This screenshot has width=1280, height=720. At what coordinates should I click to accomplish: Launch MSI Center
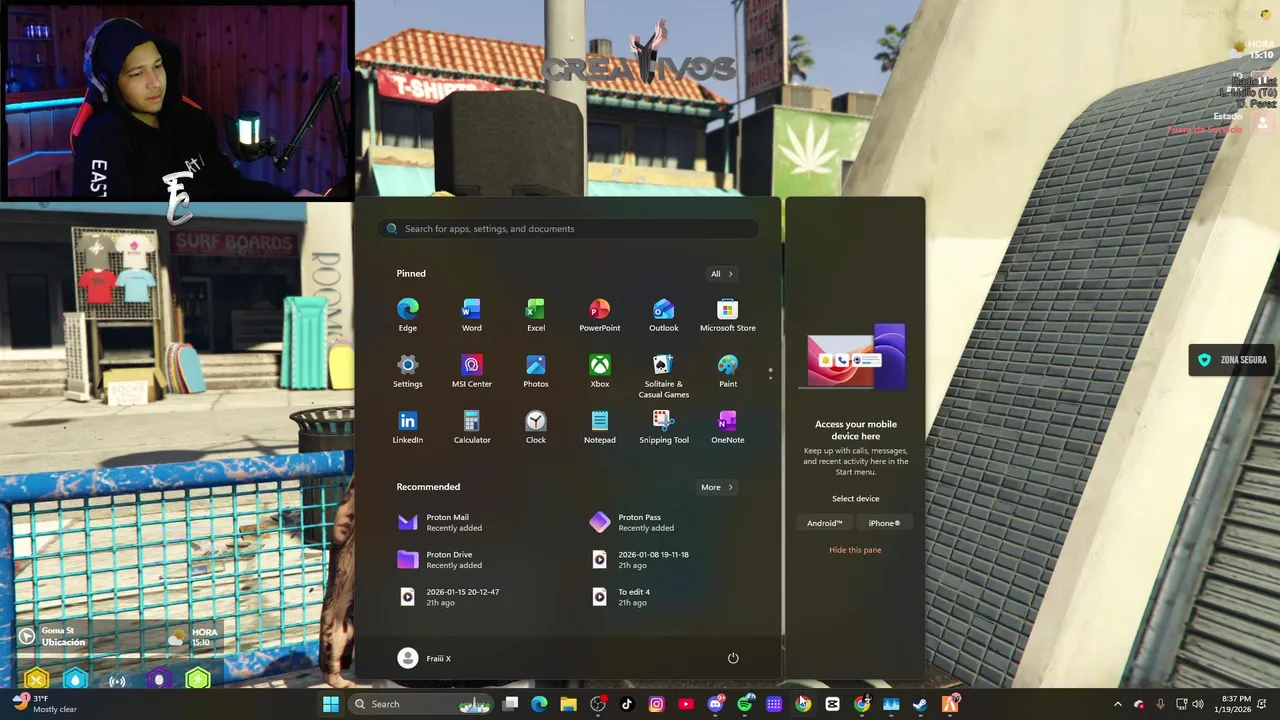(x=471, y=371)
